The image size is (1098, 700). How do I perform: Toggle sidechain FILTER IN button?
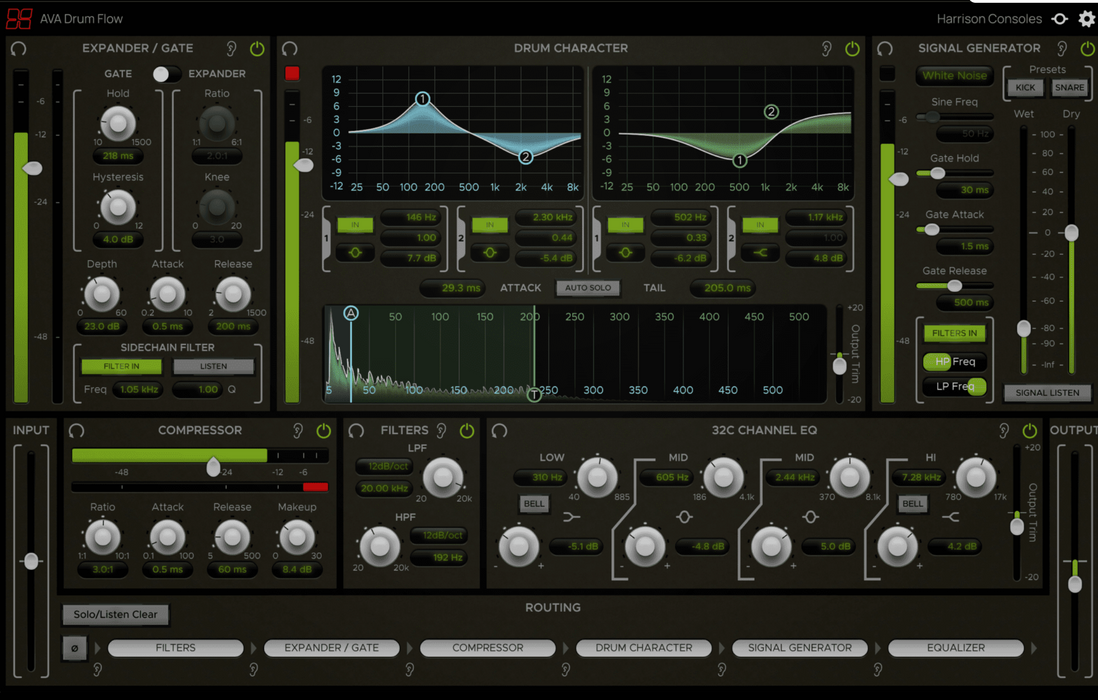coord(121,366)
